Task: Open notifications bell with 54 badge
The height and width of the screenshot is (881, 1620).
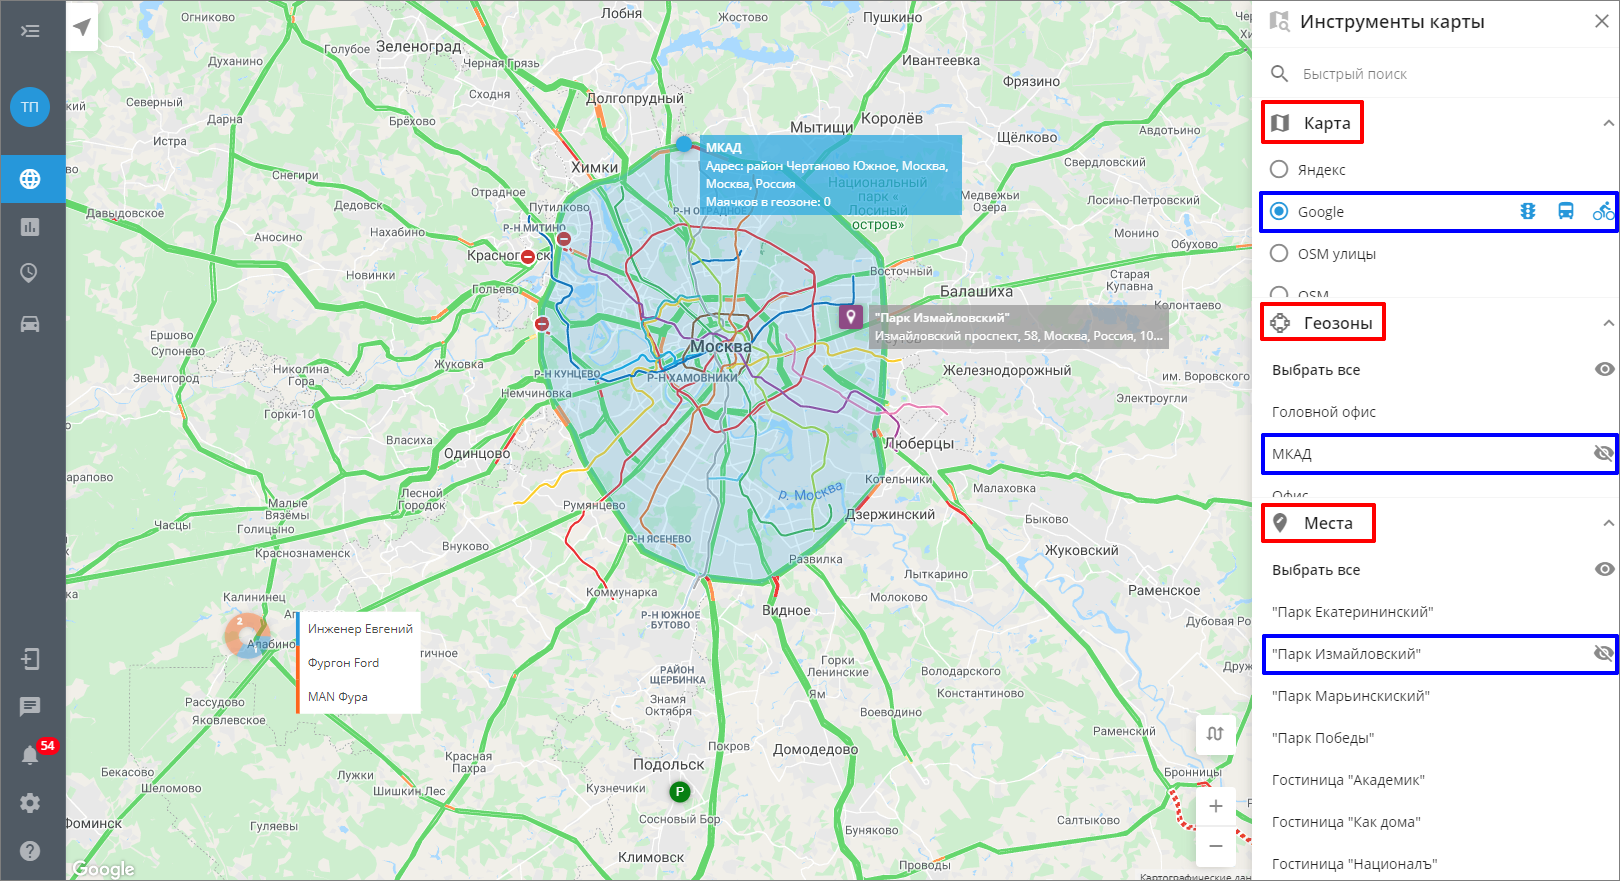Action: [31, 754]
